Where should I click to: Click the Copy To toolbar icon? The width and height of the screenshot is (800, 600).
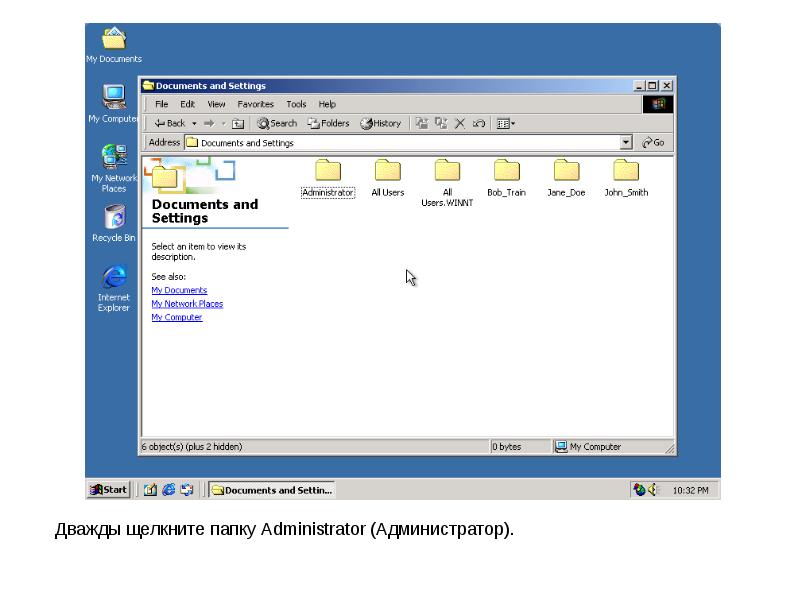point(441,124)
